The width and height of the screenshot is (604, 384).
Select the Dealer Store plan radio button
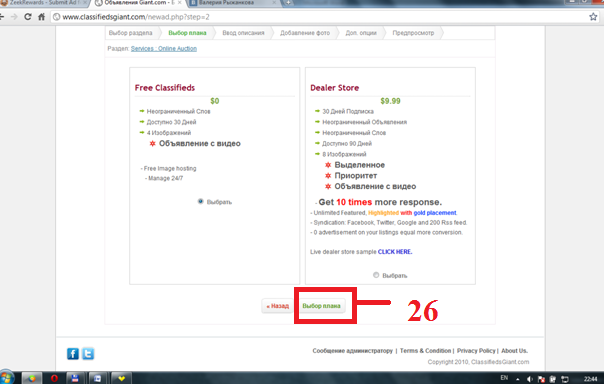(x=376, y=275)
